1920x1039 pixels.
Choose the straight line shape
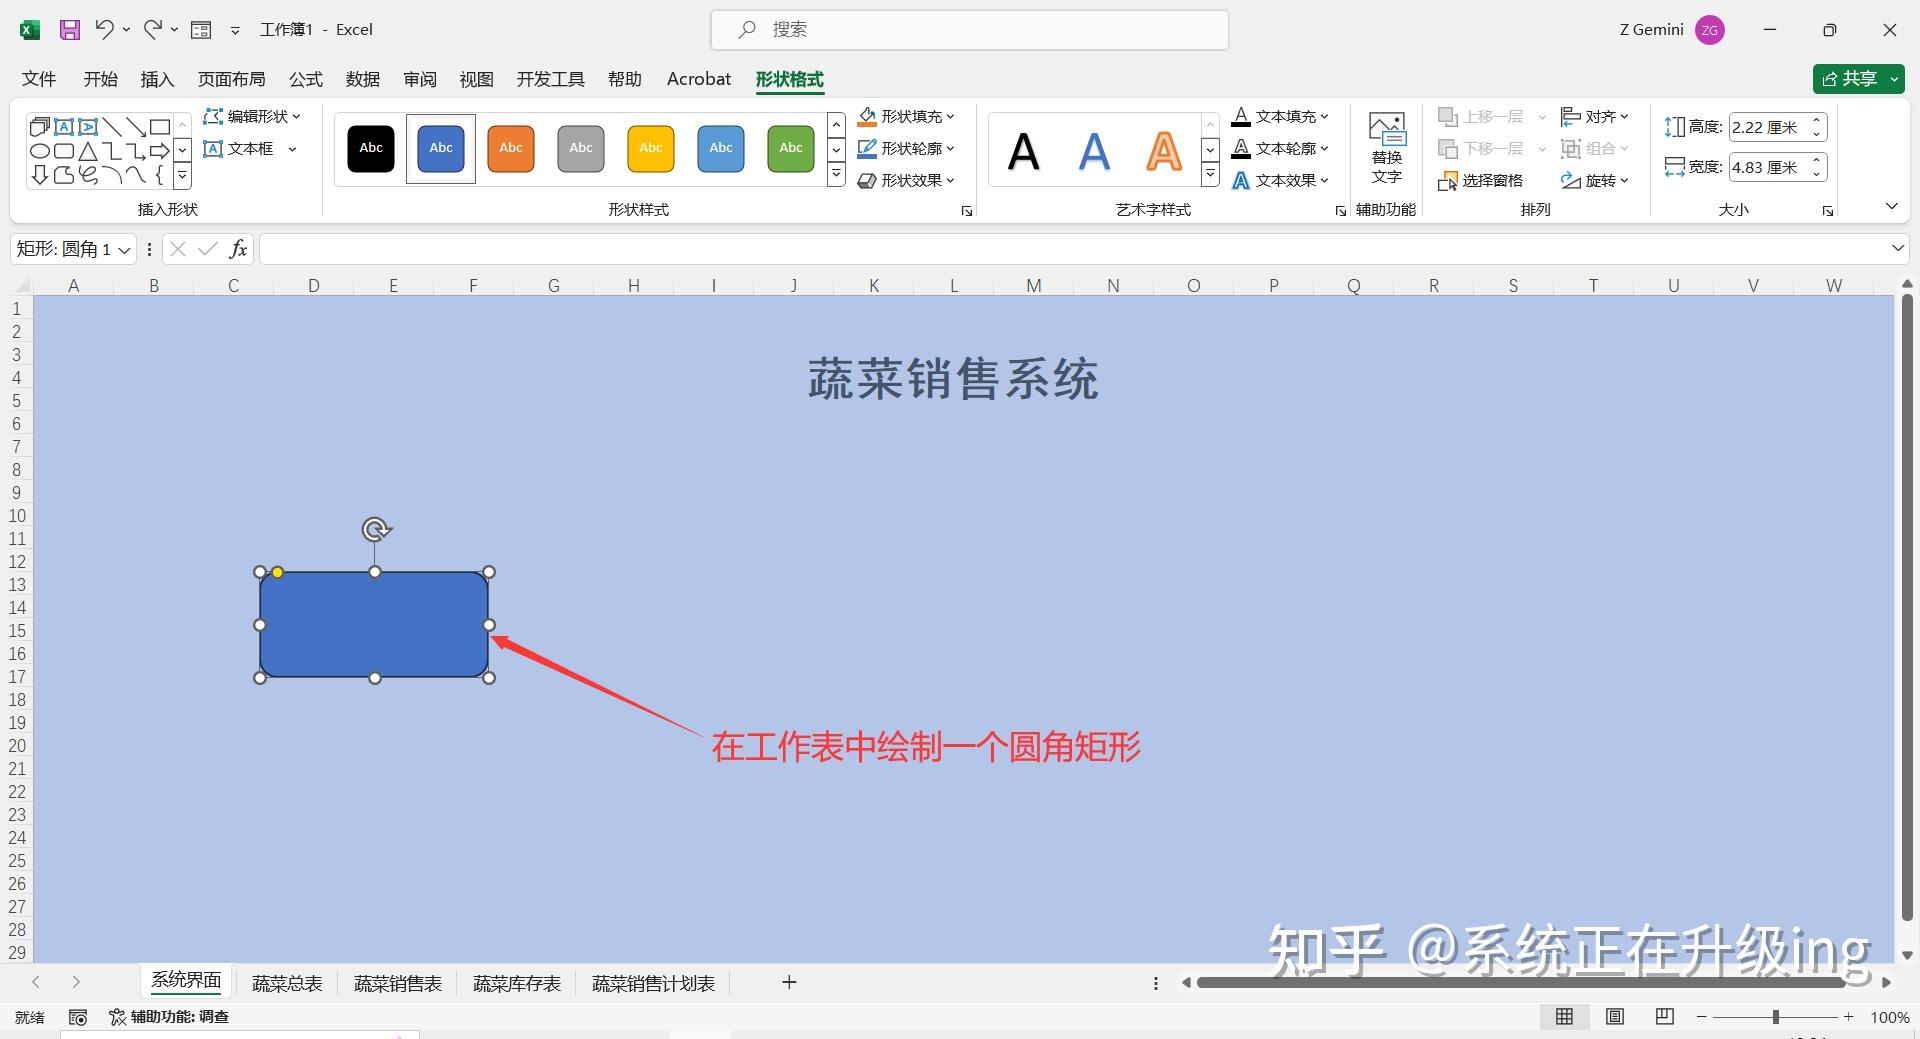pos(112,127)
